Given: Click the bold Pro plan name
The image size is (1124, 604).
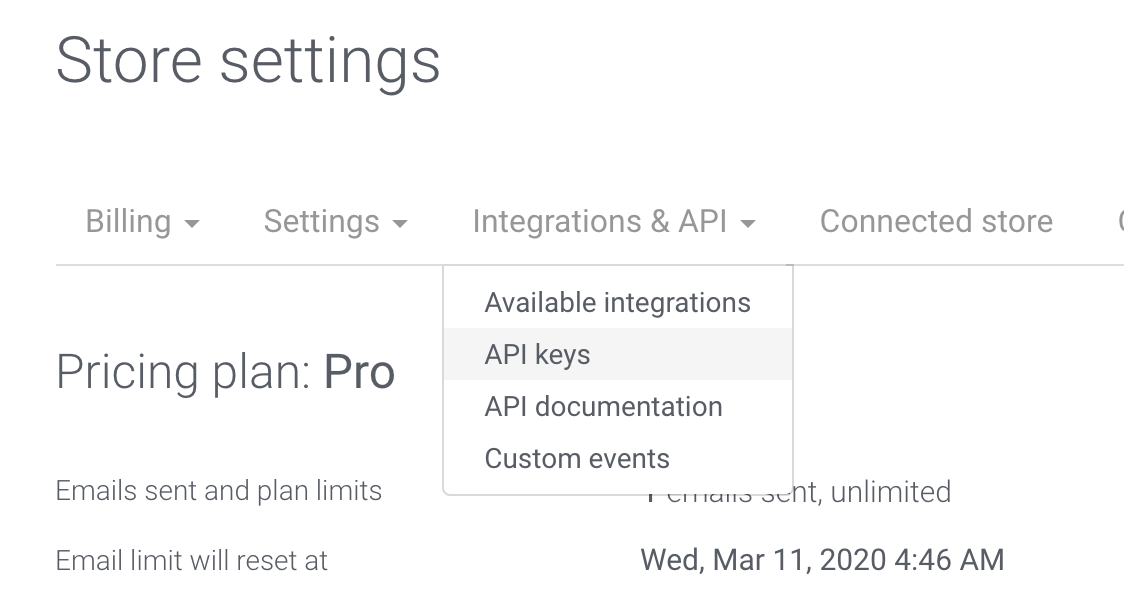Looking at the screenshot, I should (359, 372).
